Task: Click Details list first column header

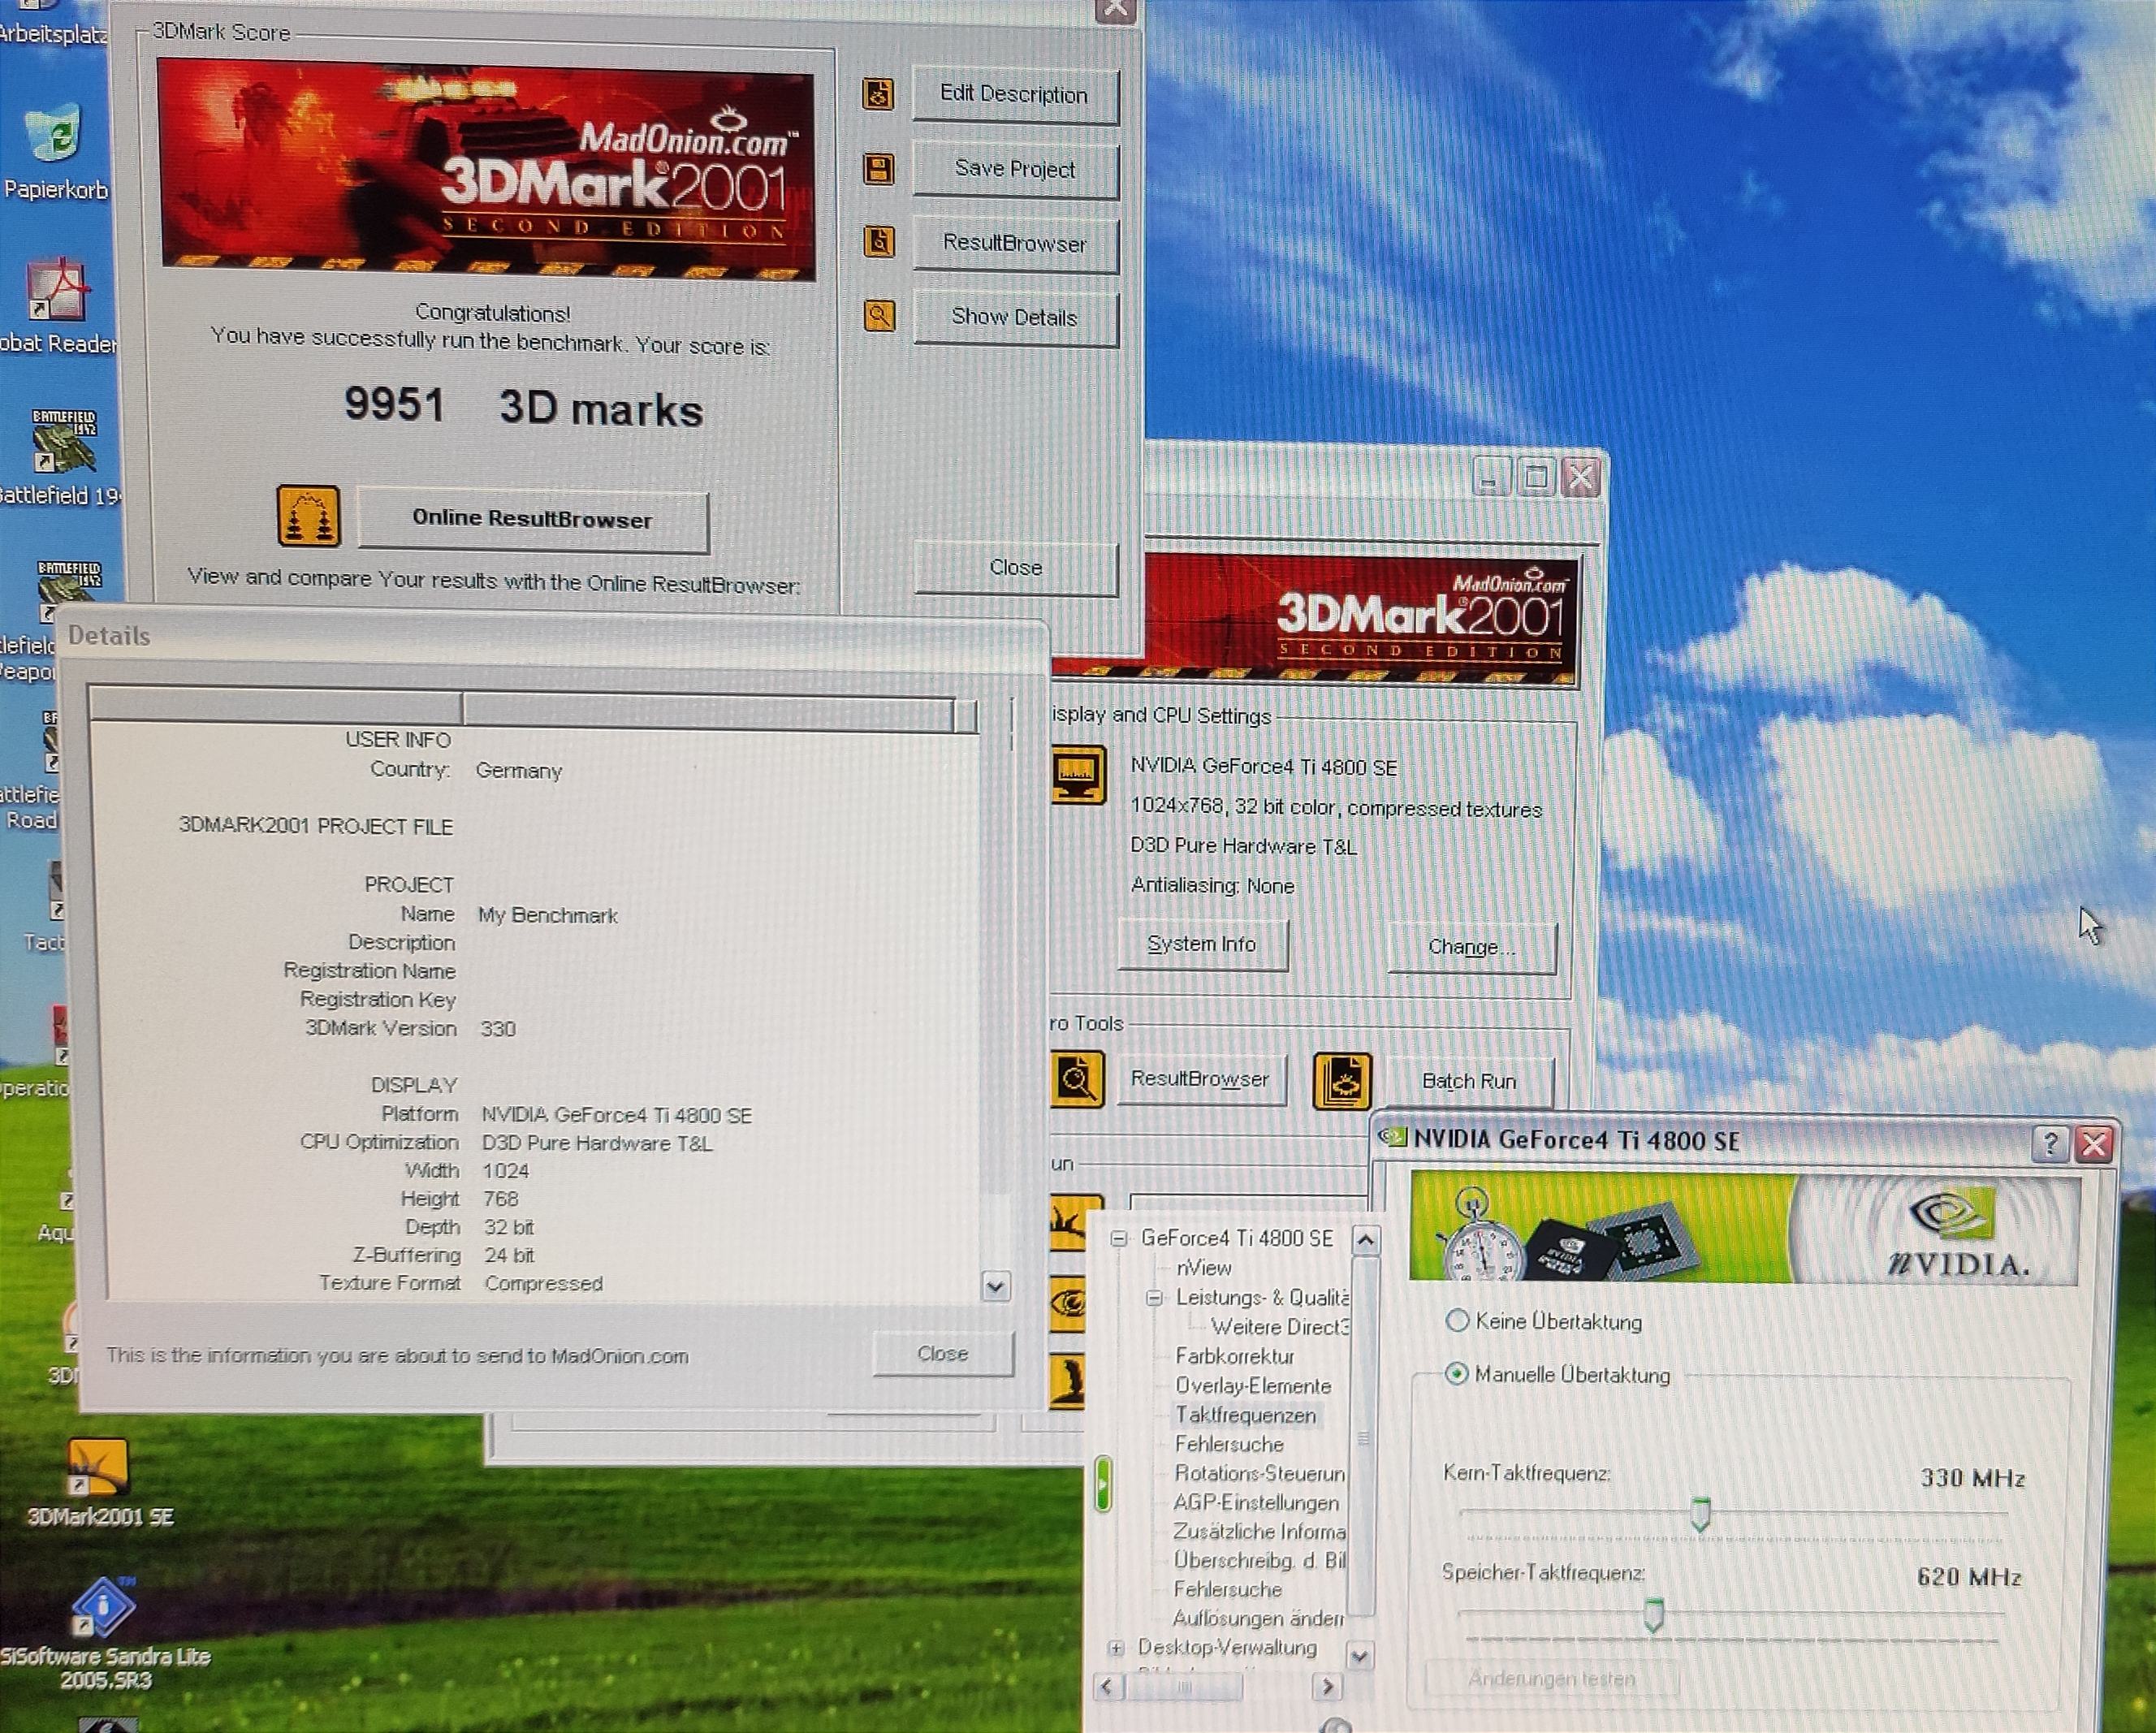Action: 276,706
